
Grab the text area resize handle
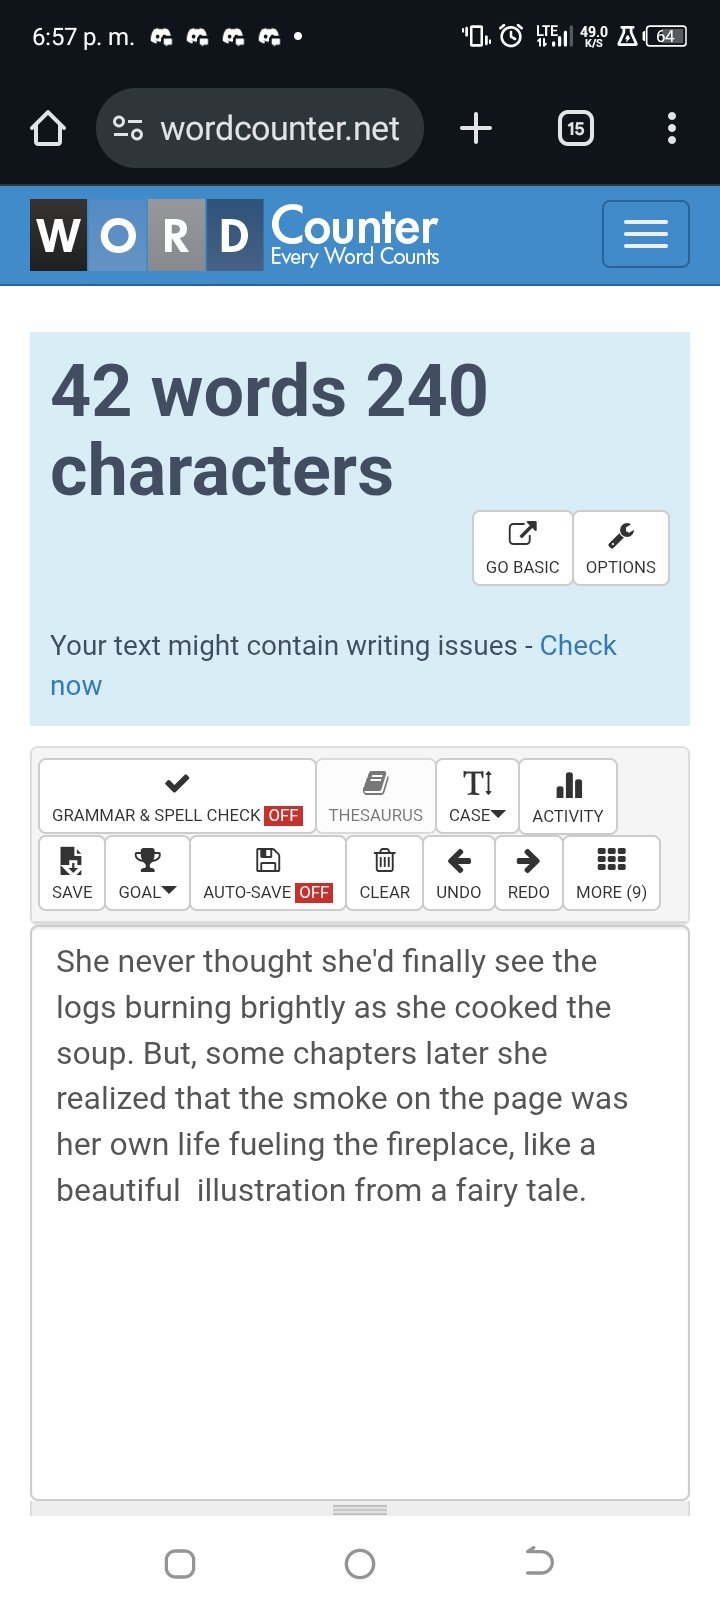pyautogui.click(x=360, y=1509)
